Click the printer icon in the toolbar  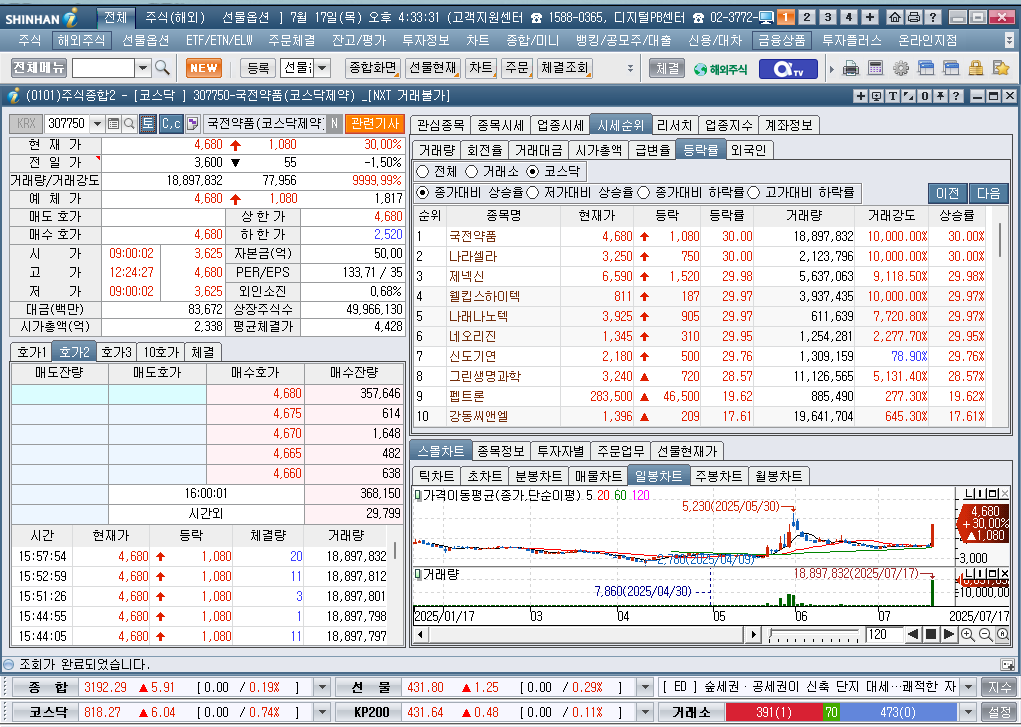pyautogui.click(x=850, y=68)
